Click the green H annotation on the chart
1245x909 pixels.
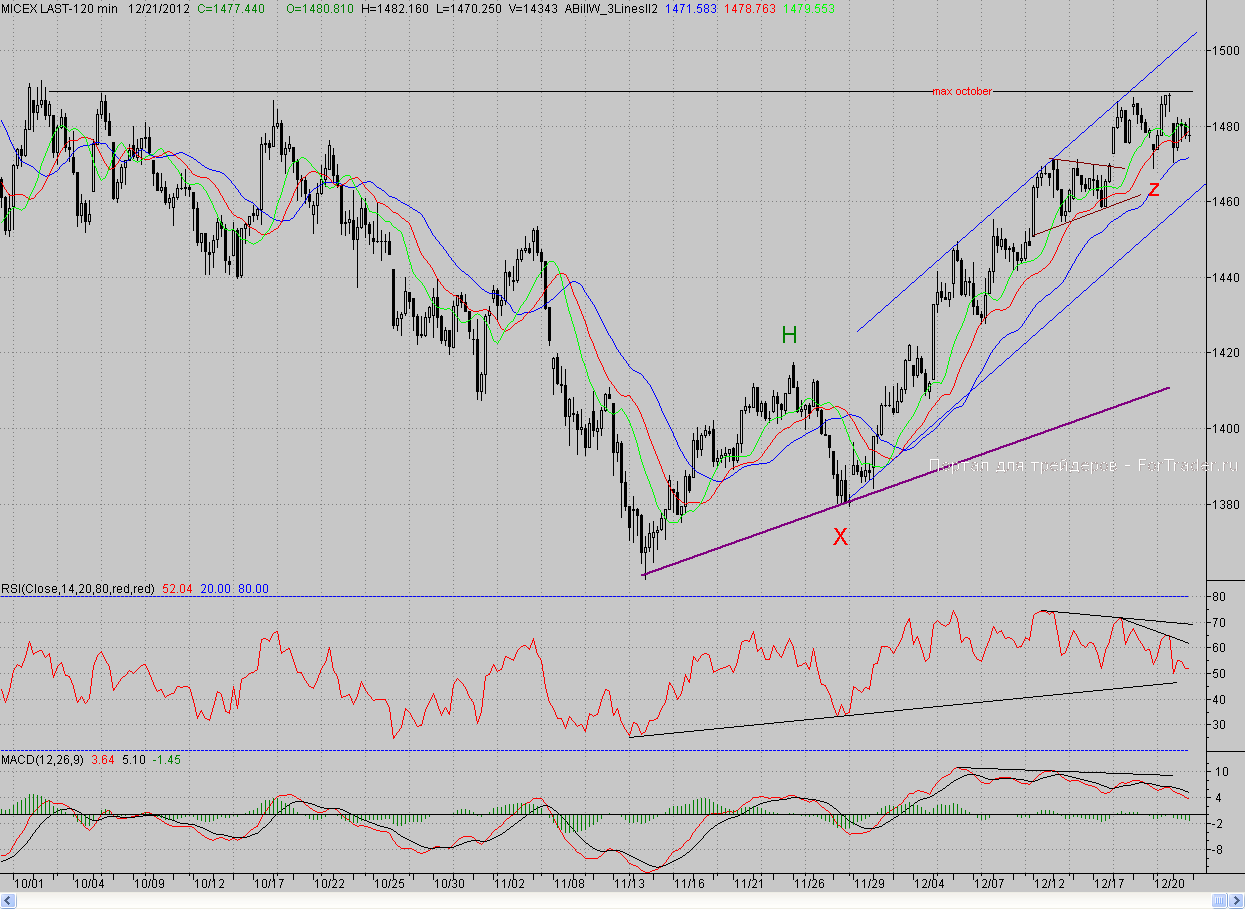pos(789,335)
